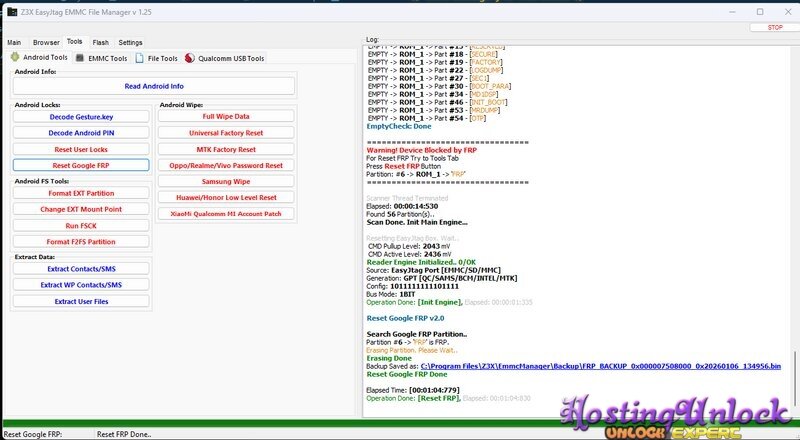Viewport: 800px width, 440px height.
Task: Run the MTK Factory Reset
Action: pyautogui.click(x=226, y=149)
